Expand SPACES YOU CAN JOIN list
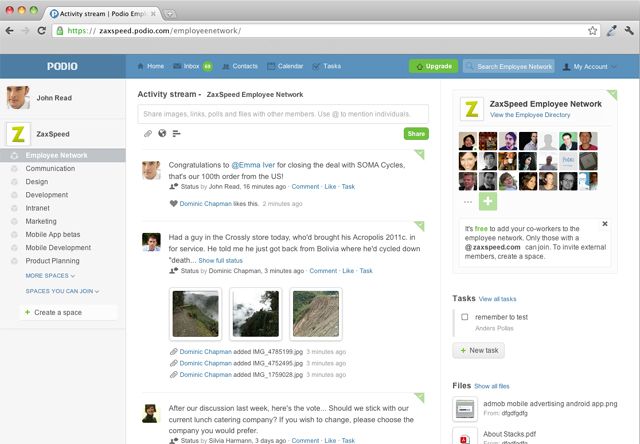Image resolution: width=640 pixels, height=444 pixels. click(x=62, y=291)
